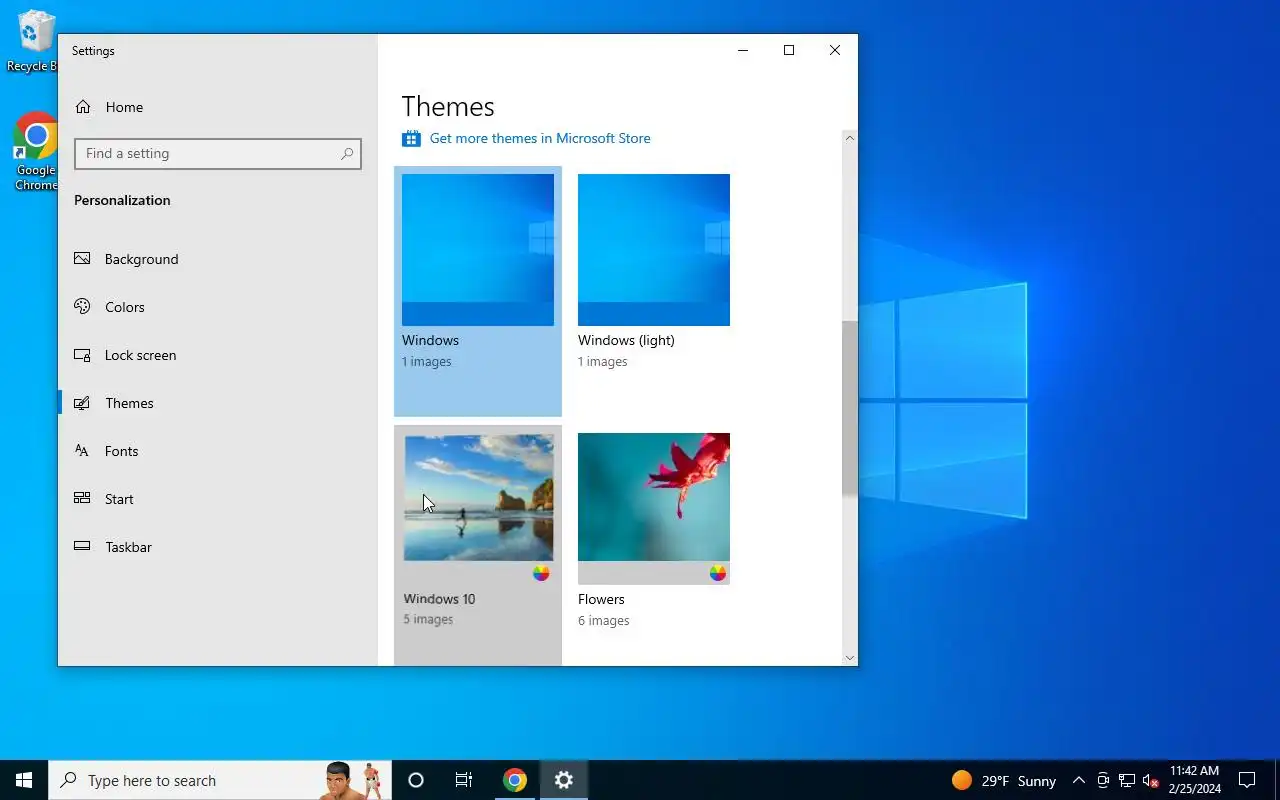Open the Windows Start menu button
Image resolution: width=1280 pixels, height=800 pixels.
point(24,780)
